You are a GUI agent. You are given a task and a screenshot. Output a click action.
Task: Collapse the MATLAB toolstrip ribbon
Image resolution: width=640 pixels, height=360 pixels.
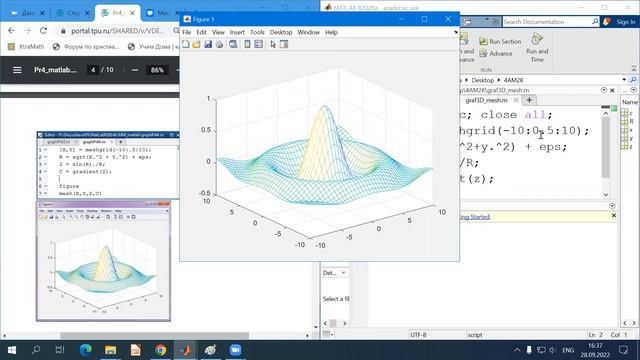634,69
